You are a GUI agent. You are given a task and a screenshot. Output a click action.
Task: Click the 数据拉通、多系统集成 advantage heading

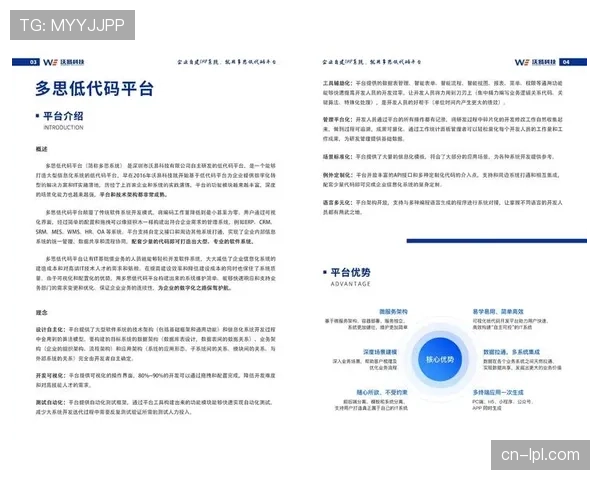click(512, 352)
